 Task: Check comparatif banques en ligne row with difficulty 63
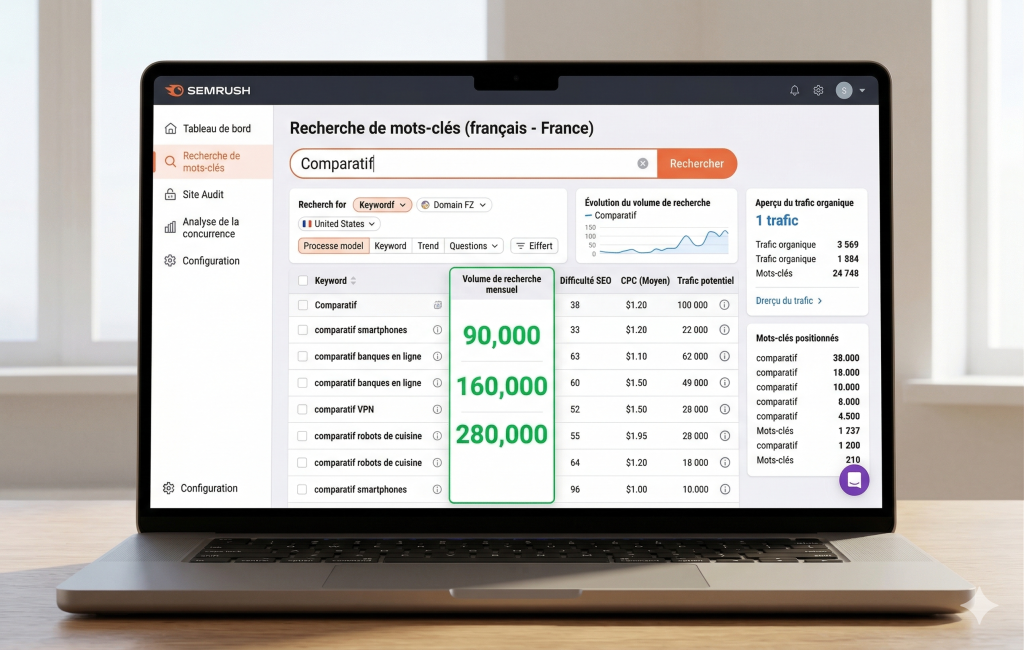point(302,357)
